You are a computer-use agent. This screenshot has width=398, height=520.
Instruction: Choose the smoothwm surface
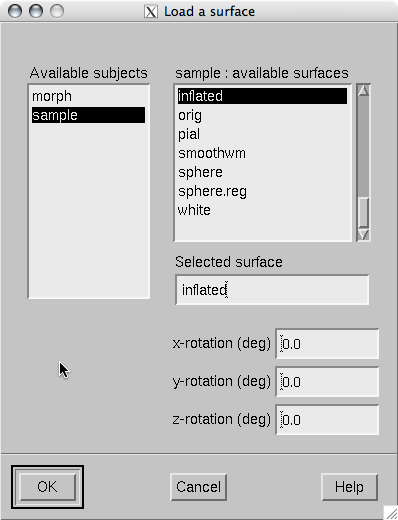point(262,153)
